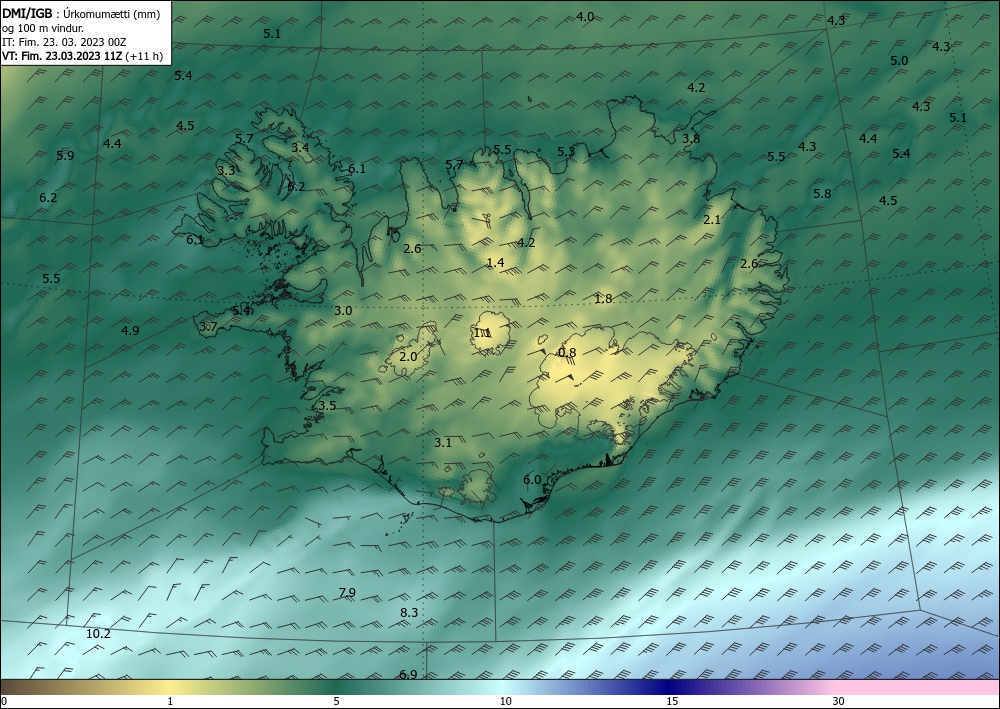
Task: Click the 6.0 value on the south coast
Action: pos(532,479)
